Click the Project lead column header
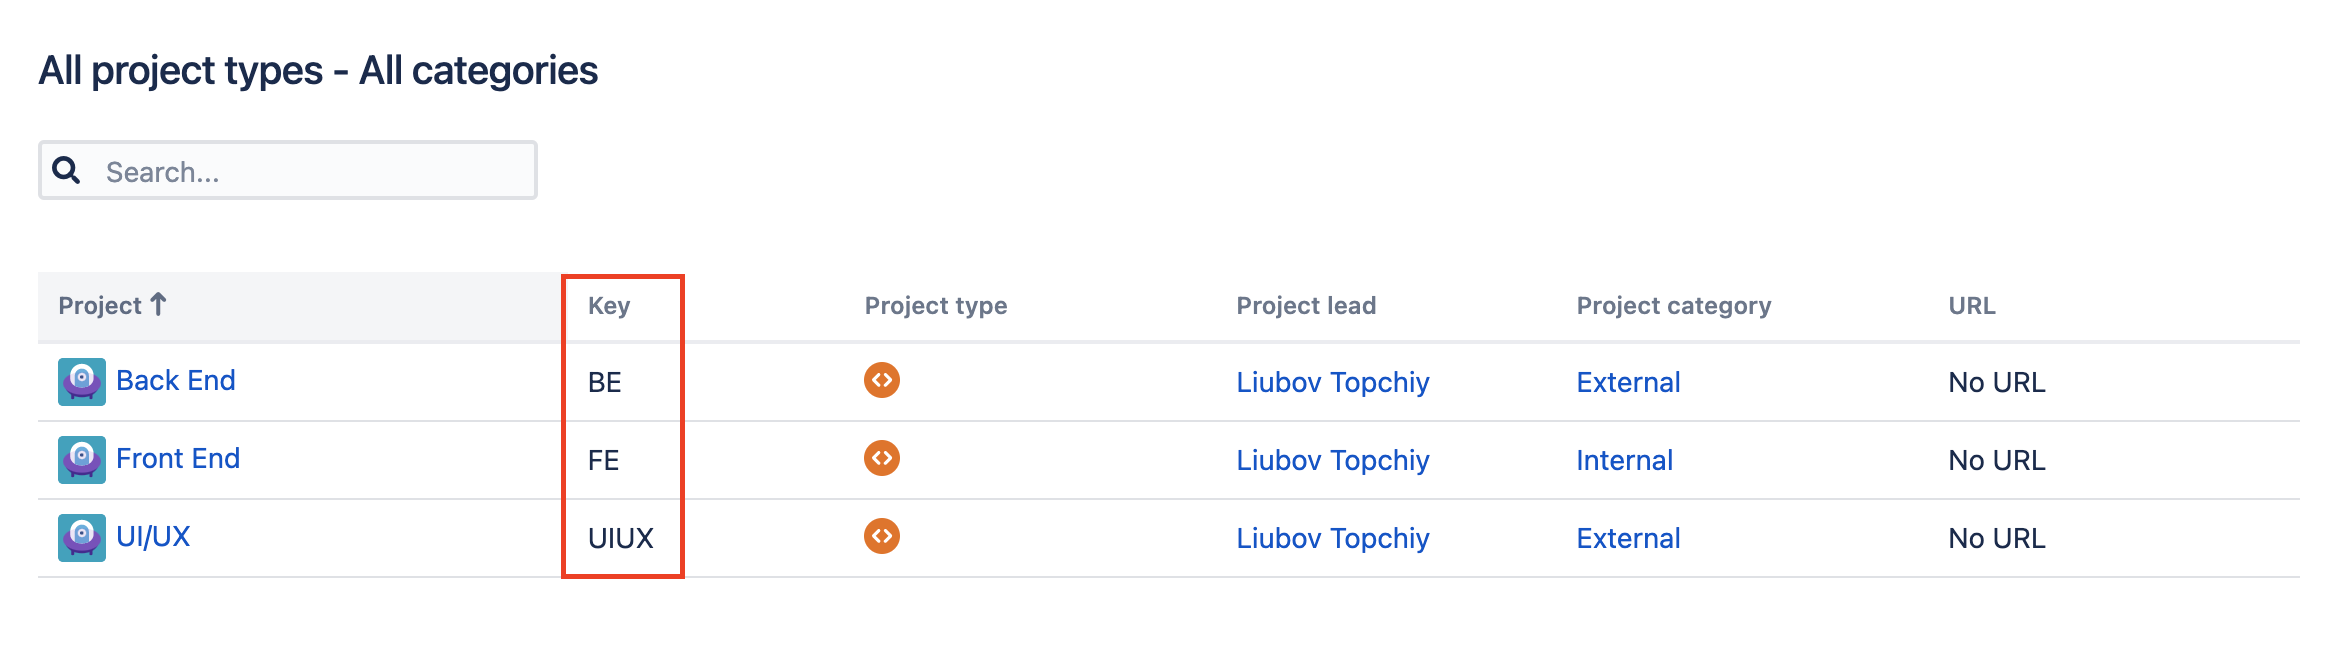2336x654 pixels. (1305, 306)
